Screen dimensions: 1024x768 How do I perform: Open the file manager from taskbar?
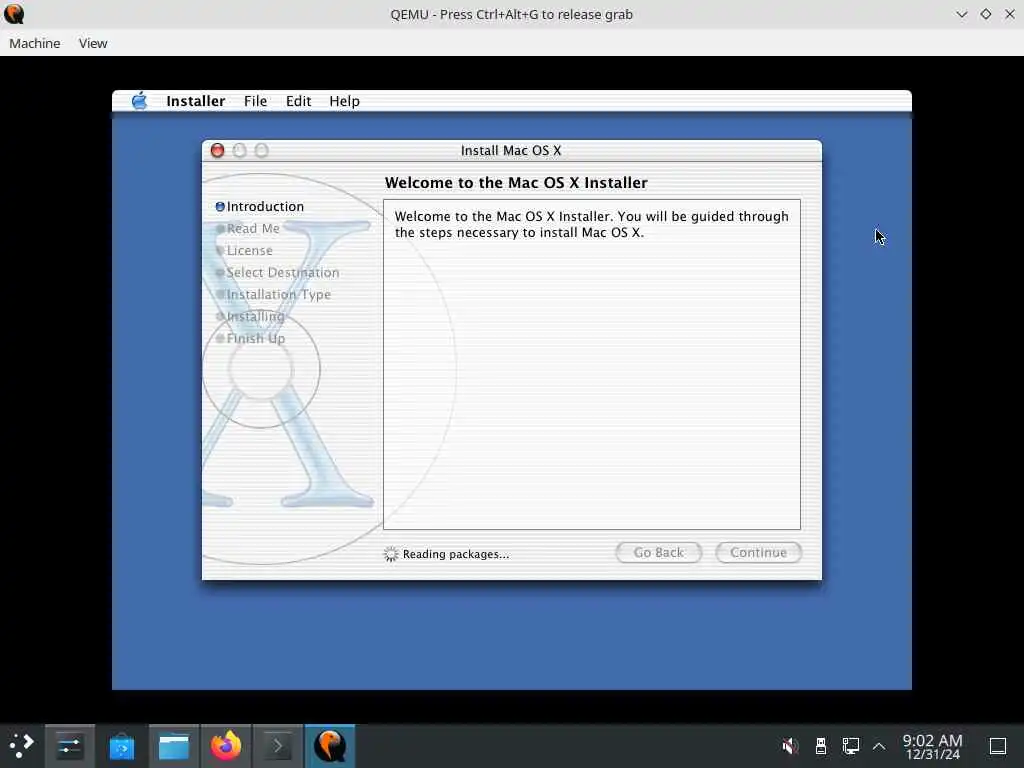(174, 746)
